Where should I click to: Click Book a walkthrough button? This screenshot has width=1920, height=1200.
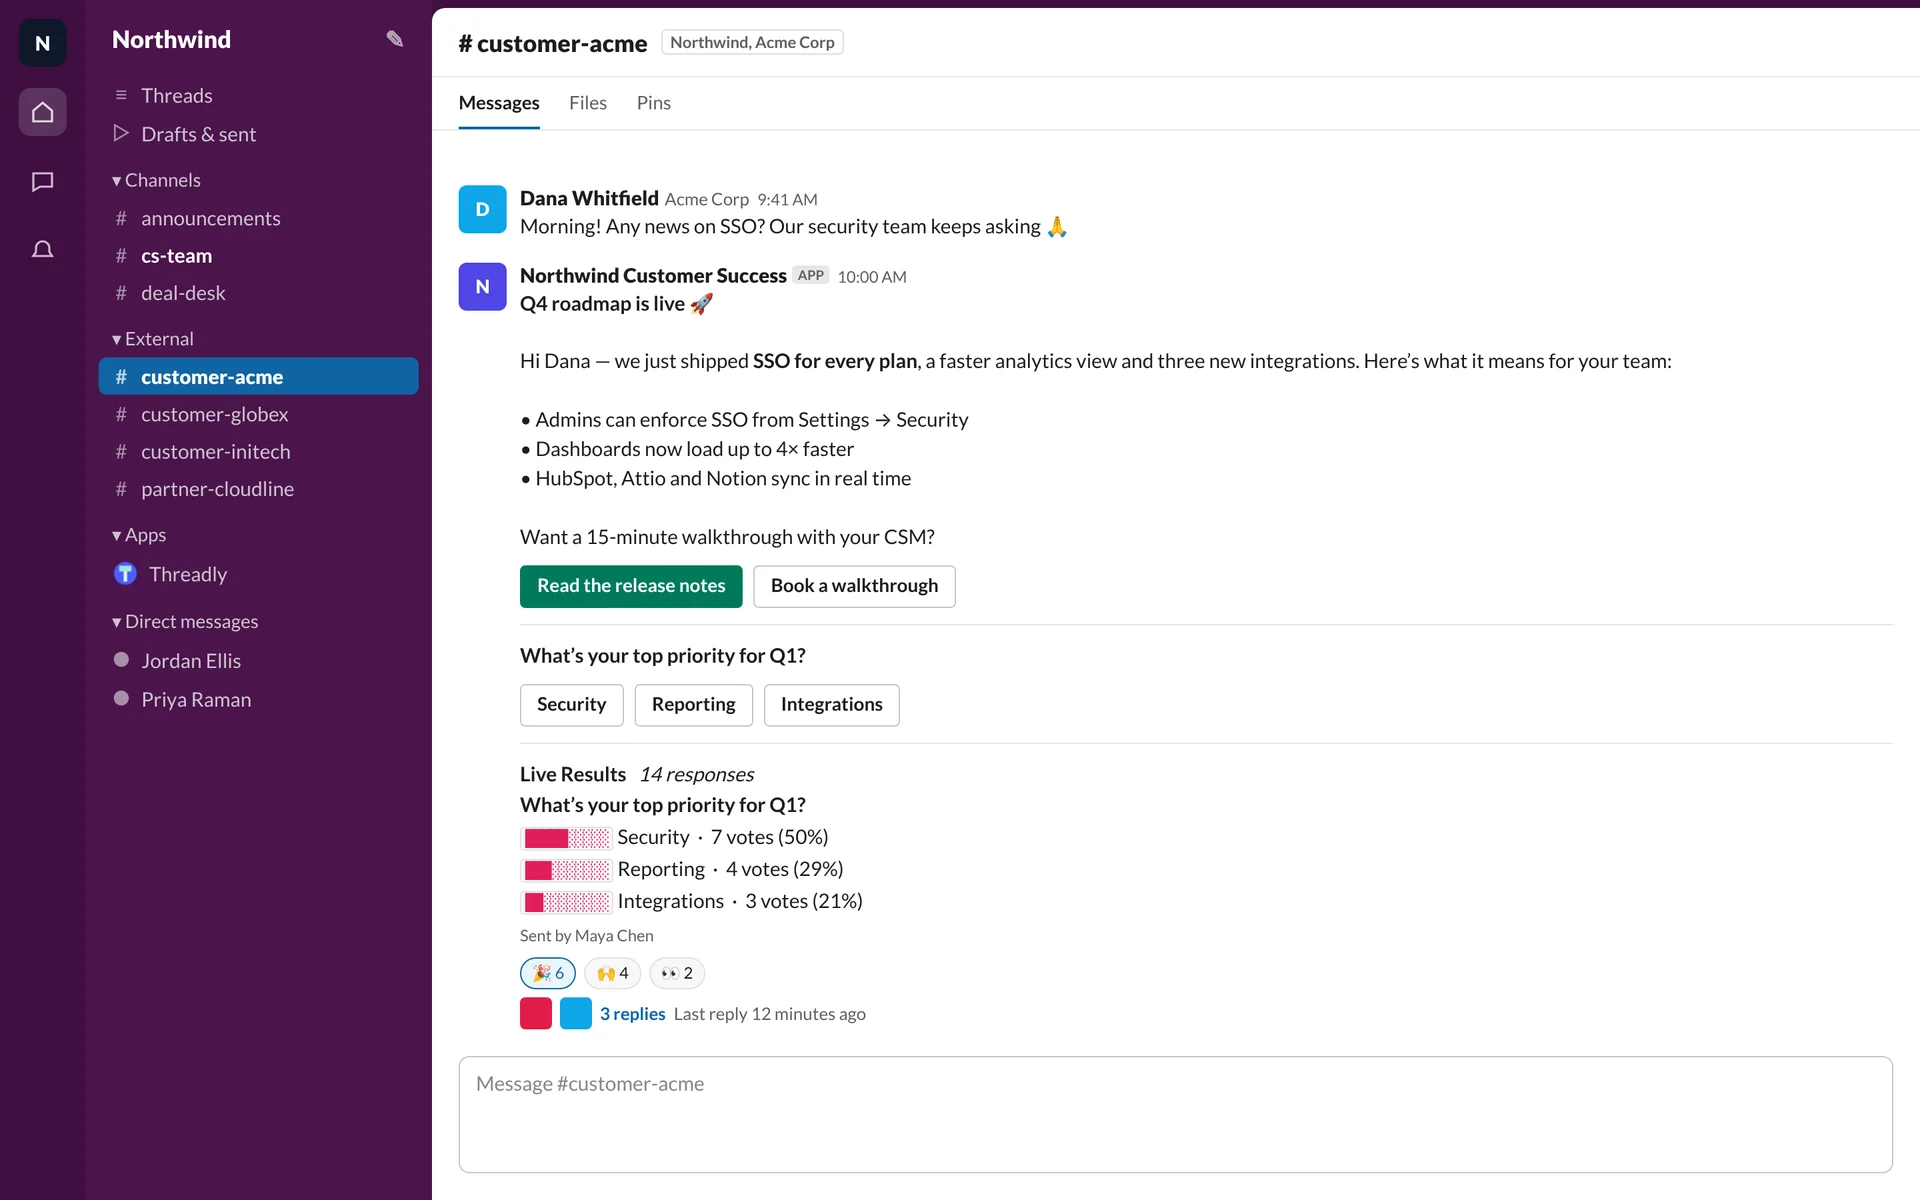point(854,586)
